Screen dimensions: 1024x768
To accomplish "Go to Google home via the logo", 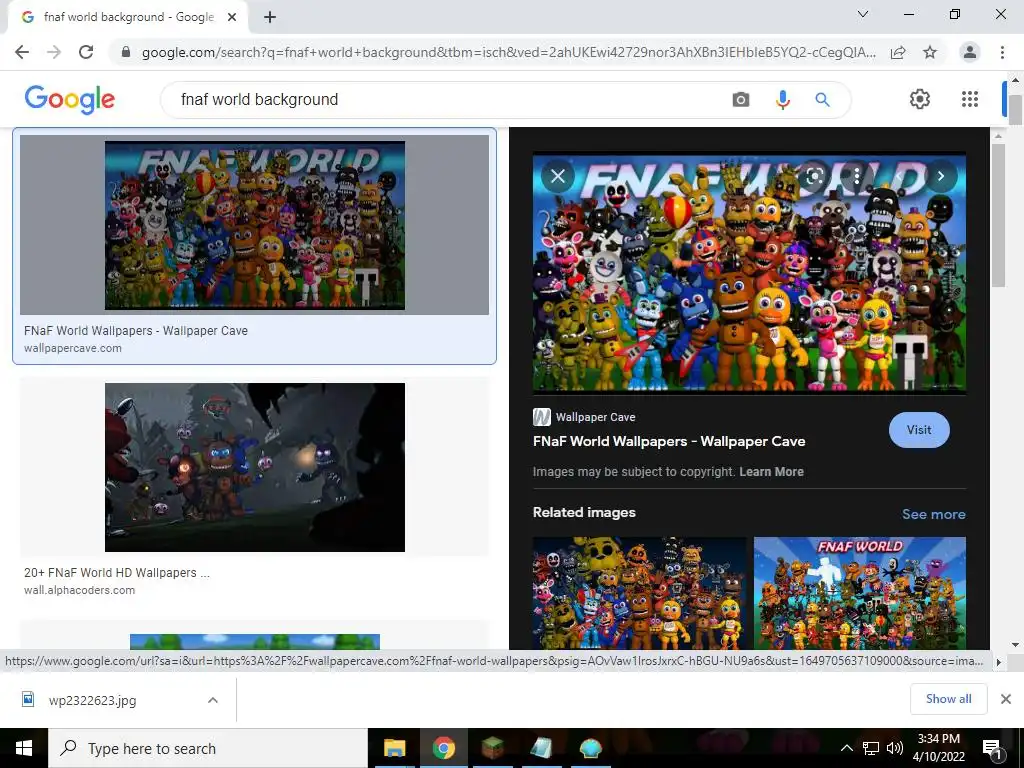I will 70,99.
